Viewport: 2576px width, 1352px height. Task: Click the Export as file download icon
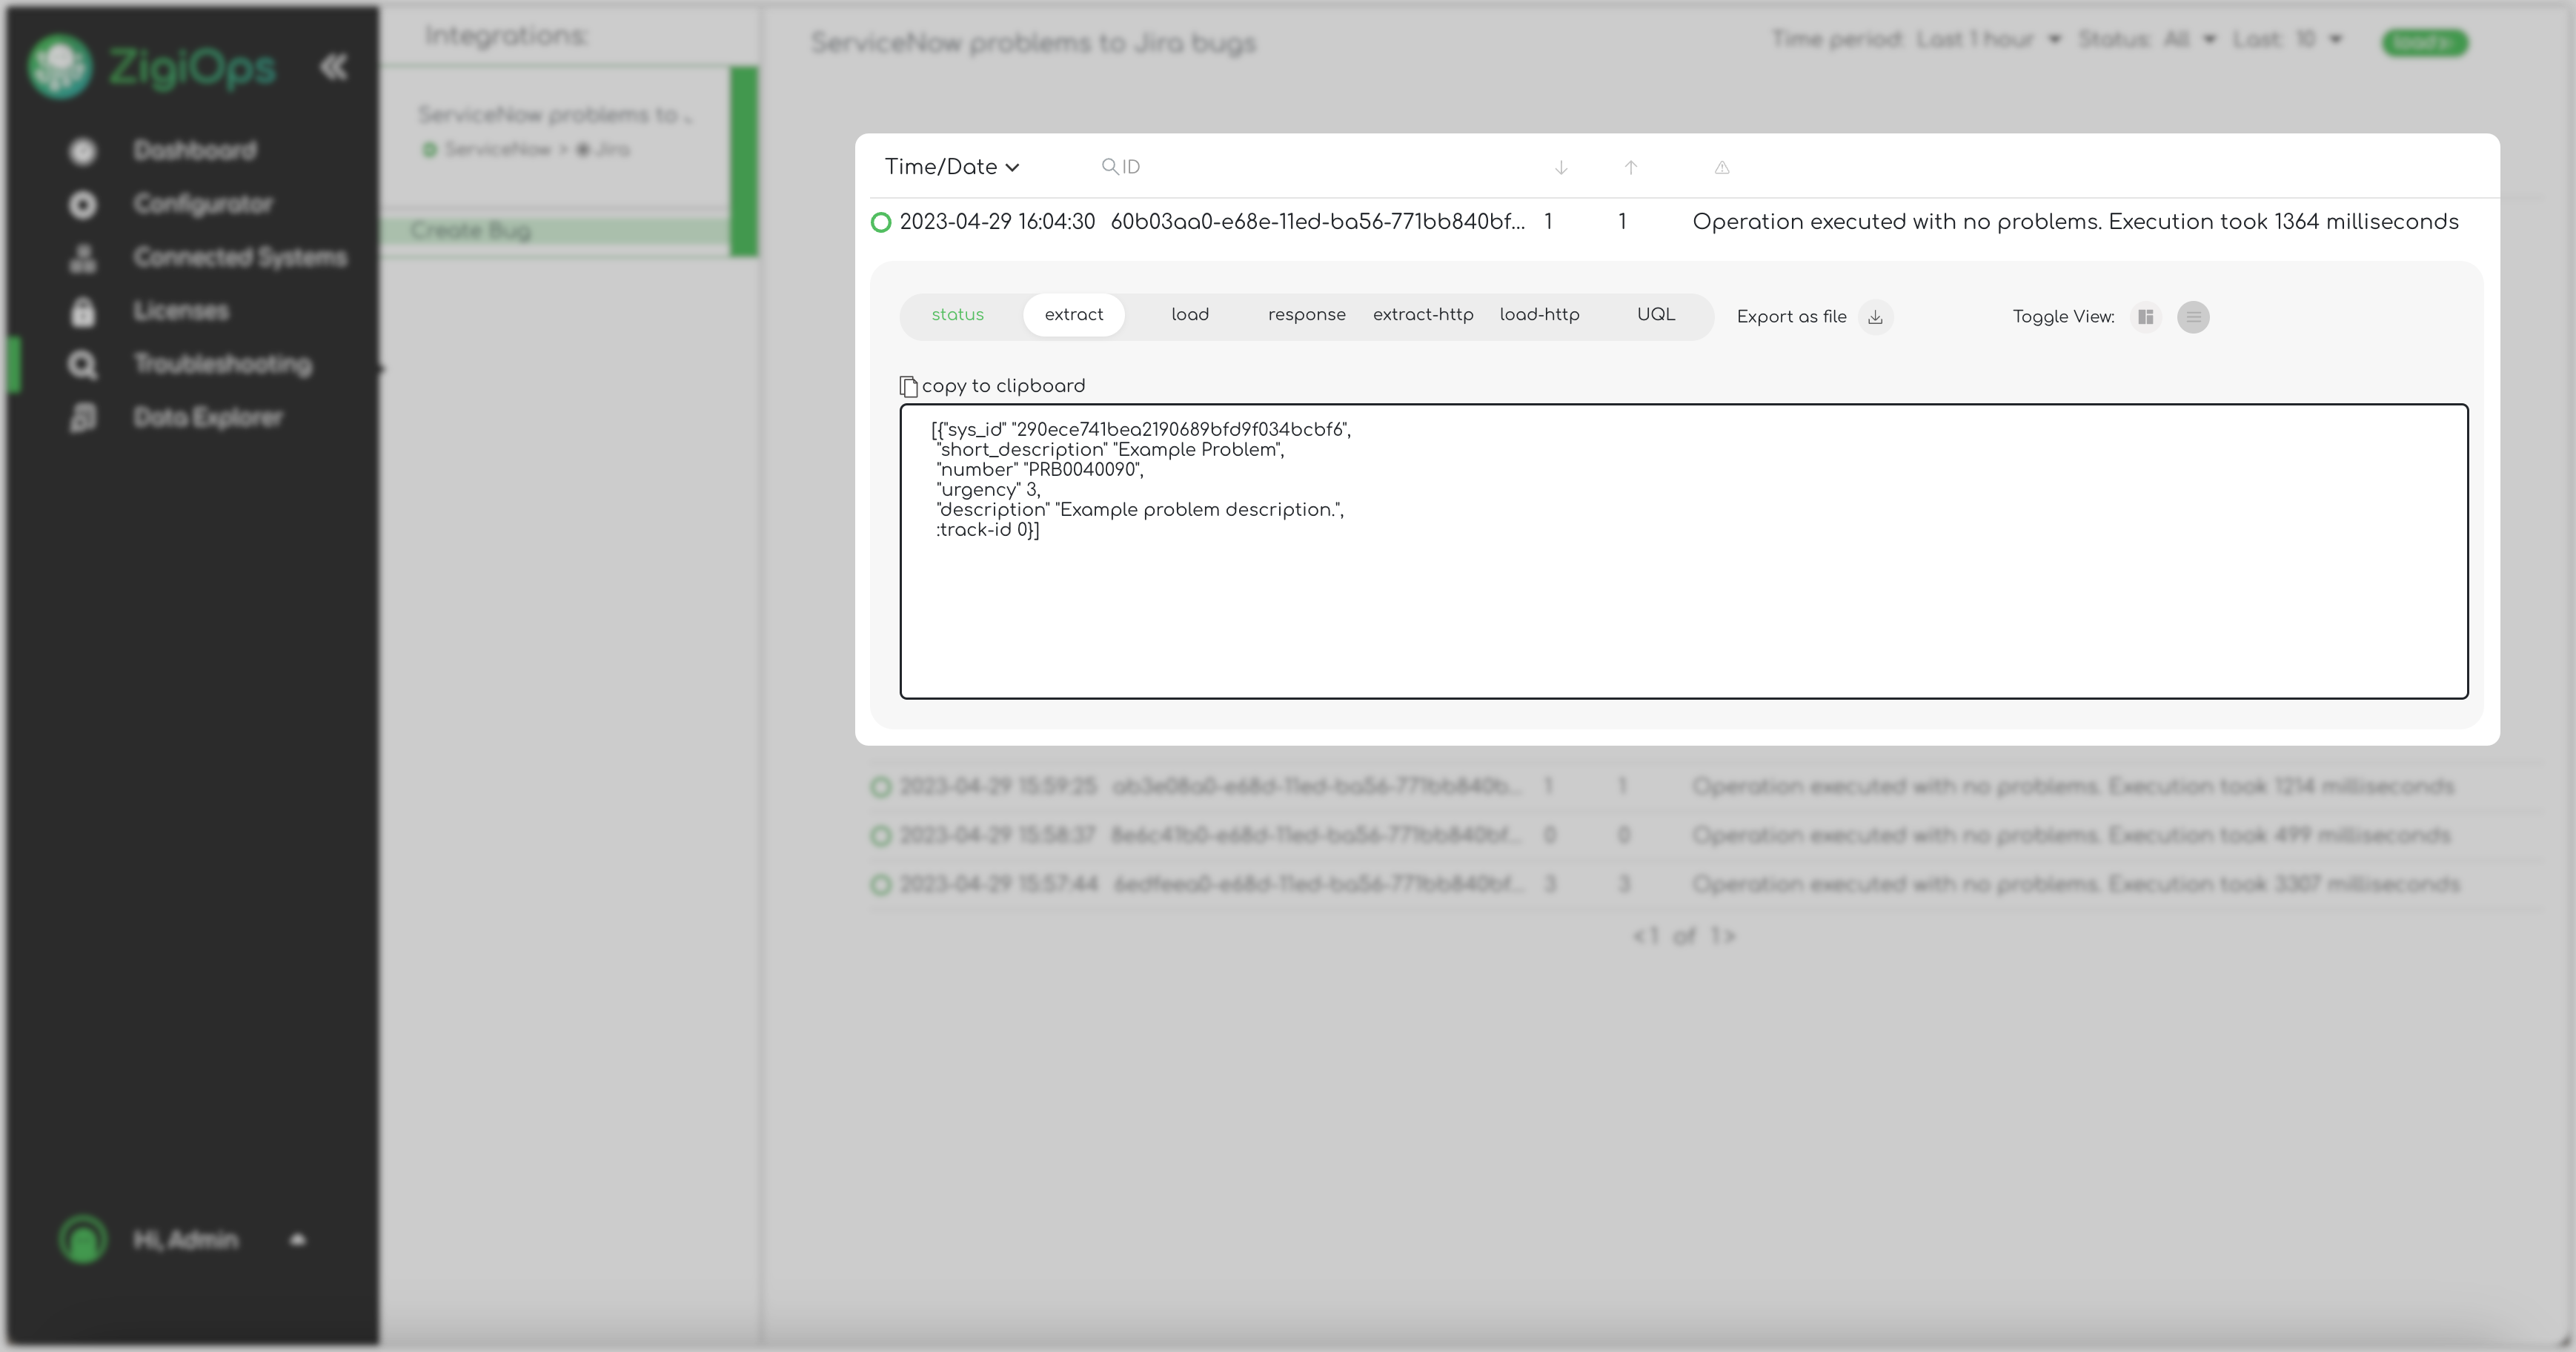coord(1875,317)
